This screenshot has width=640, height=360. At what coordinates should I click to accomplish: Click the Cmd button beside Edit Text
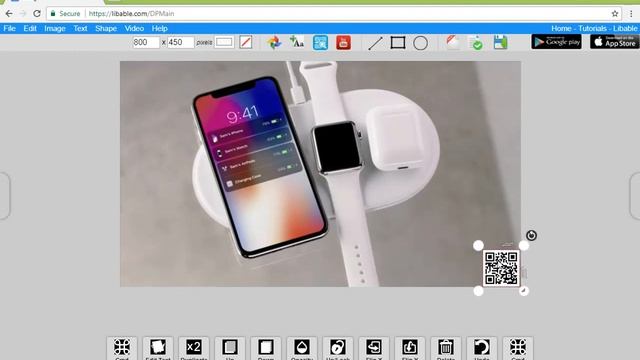click(122, 349)
